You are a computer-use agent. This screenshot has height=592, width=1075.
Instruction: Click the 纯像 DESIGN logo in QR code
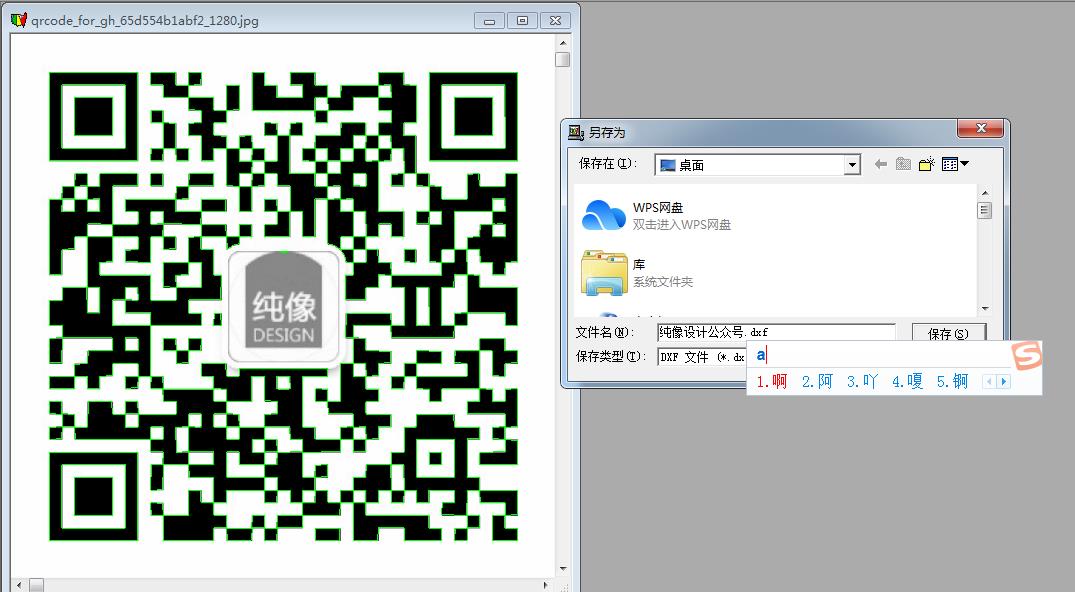click(x=284, y=308)
